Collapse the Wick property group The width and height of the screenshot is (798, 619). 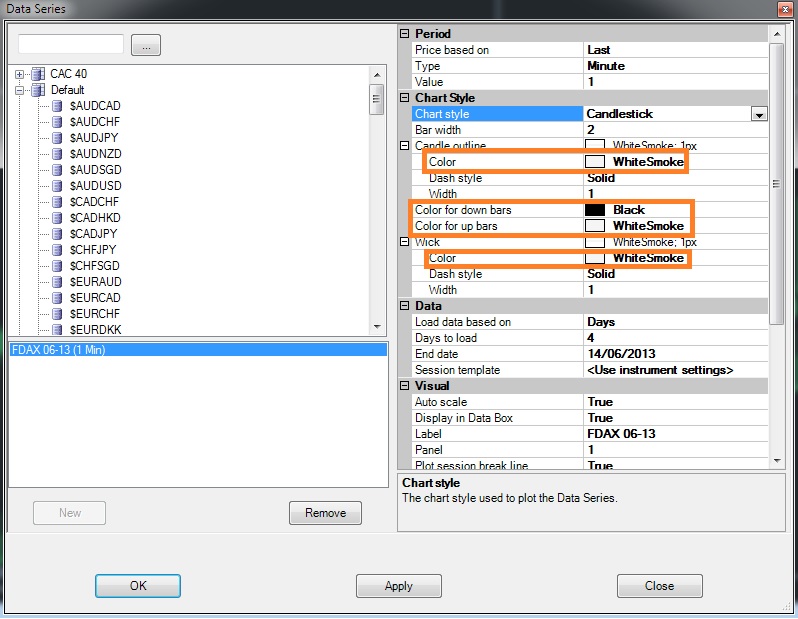tap(405, 242)
